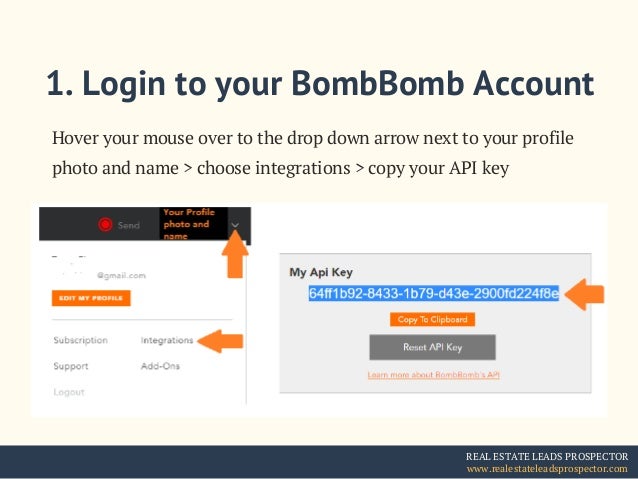The image size is (638, 479).
Task: Click the EDIT MY PROFILE button
Action: [x=91, y=298]
